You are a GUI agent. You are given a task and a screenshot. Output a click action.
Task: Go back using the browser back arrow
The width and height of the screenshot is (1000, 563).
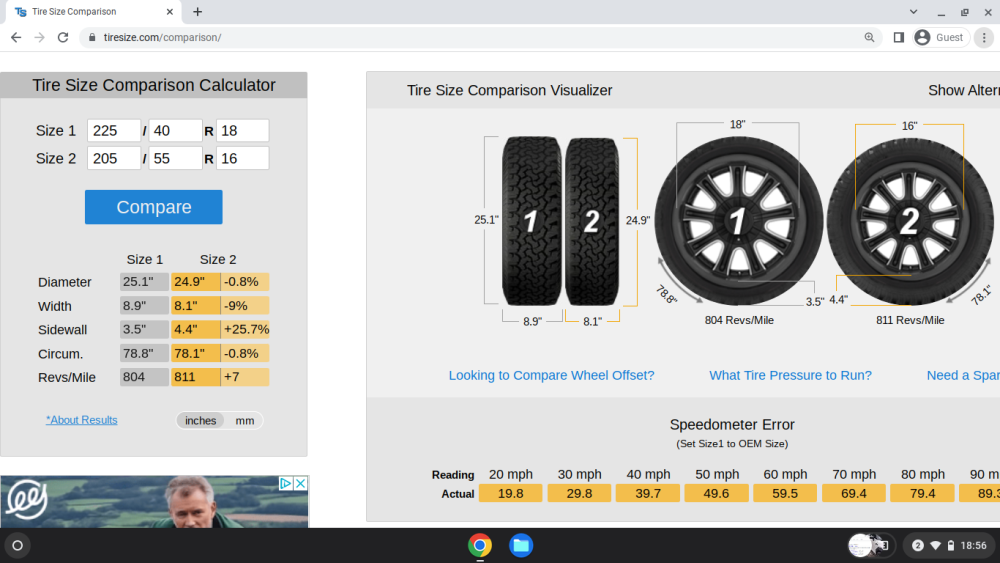[x=16, y=38]
